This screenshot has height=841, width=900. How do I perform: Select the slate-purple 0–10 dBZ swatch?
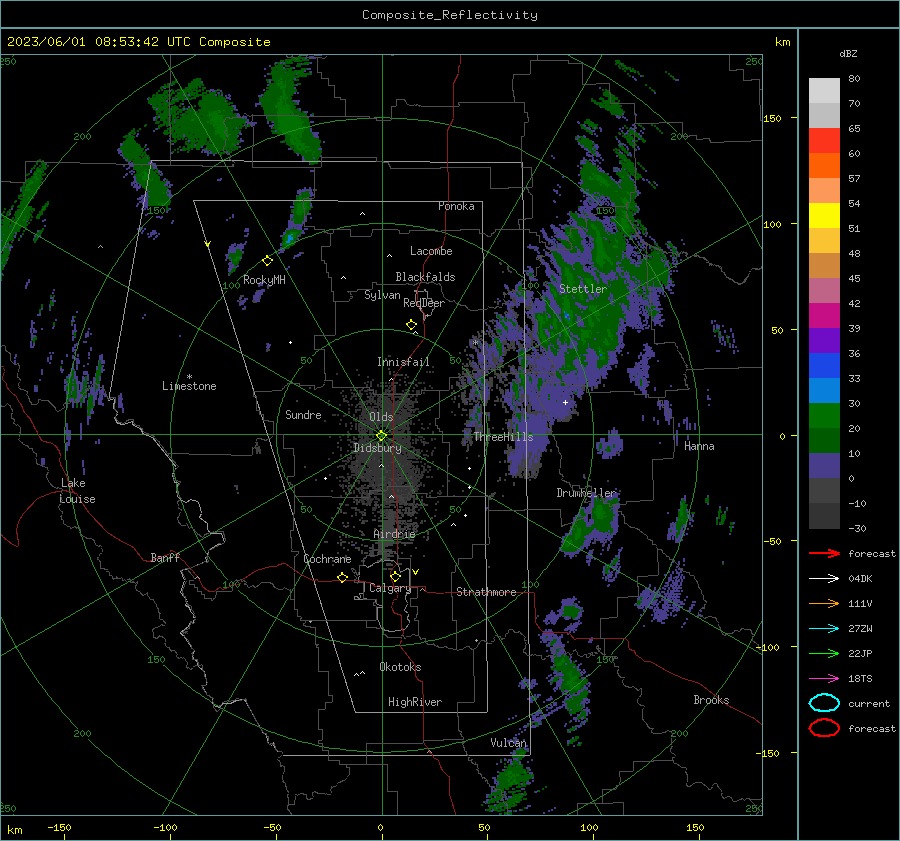(824, 466)
